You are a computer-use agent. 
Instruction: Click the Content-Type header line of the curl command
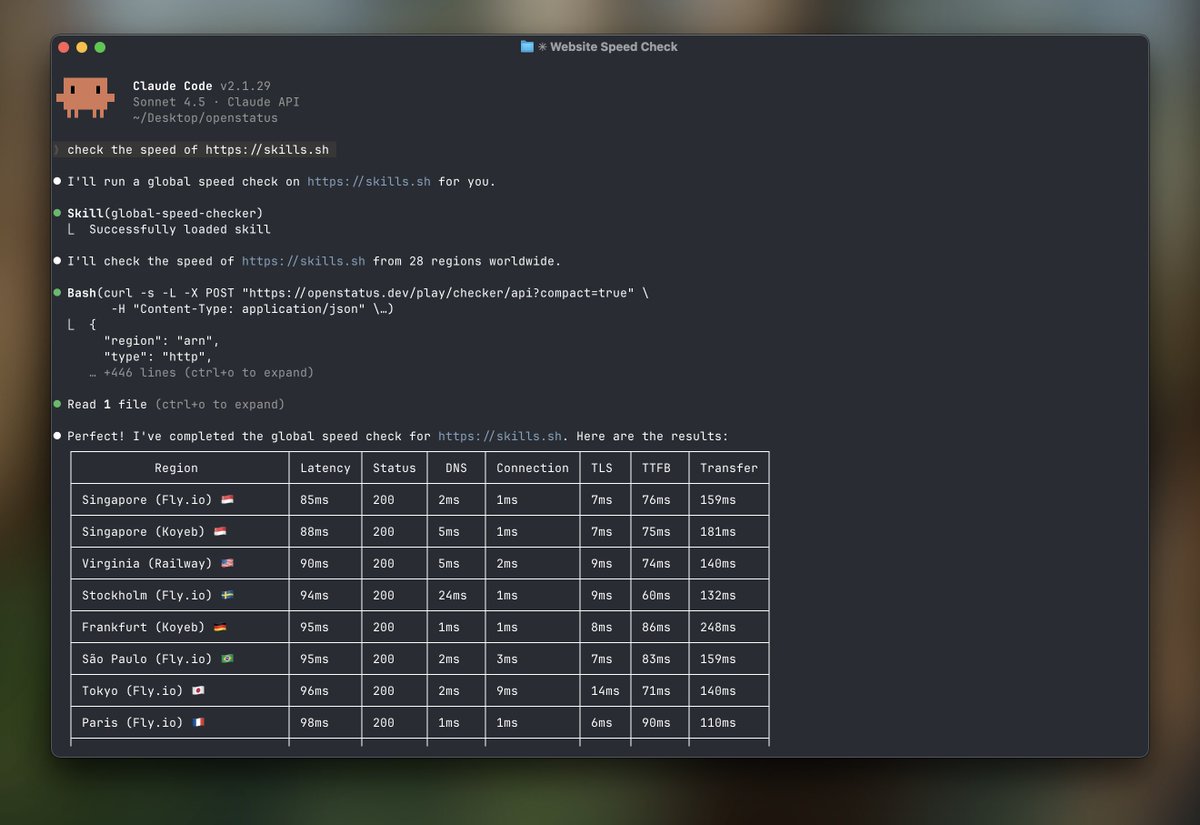click(252, 309)
